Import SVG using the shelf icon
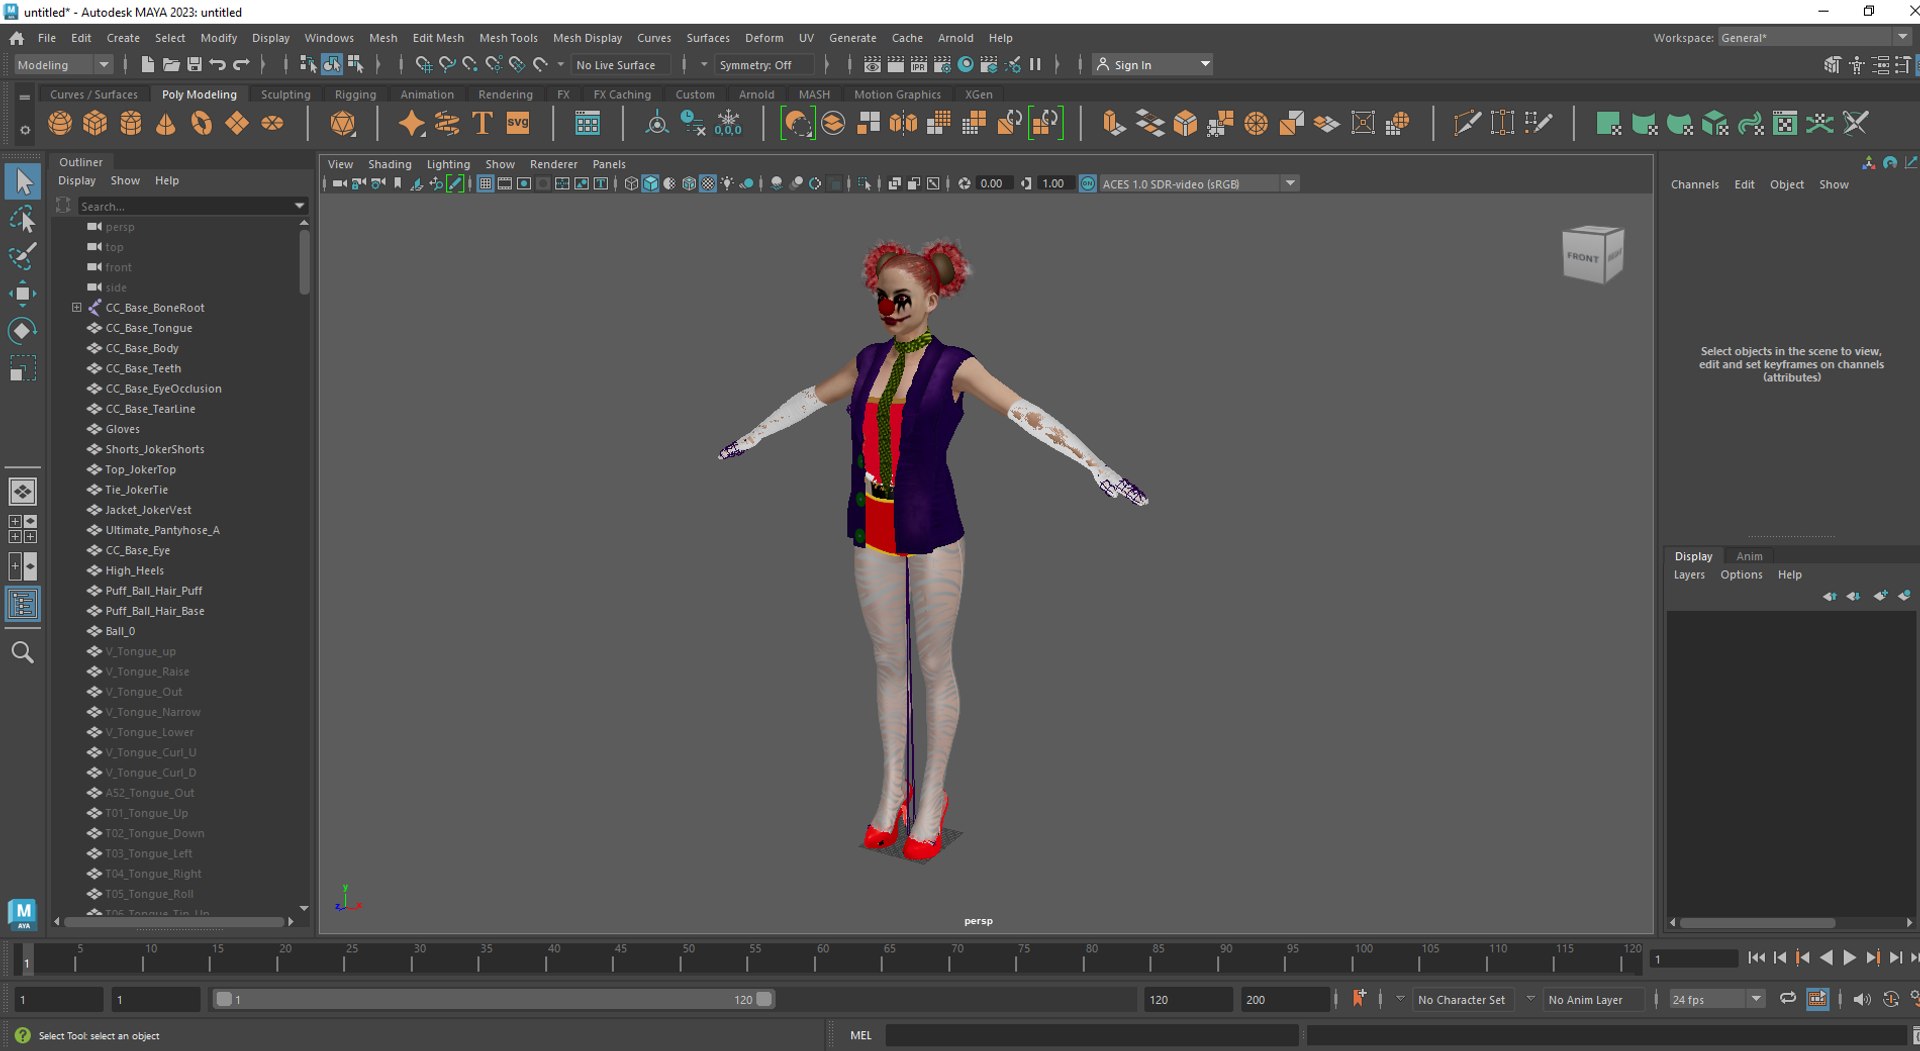This screenshot has width=1920, height=1051. point(518,123)
